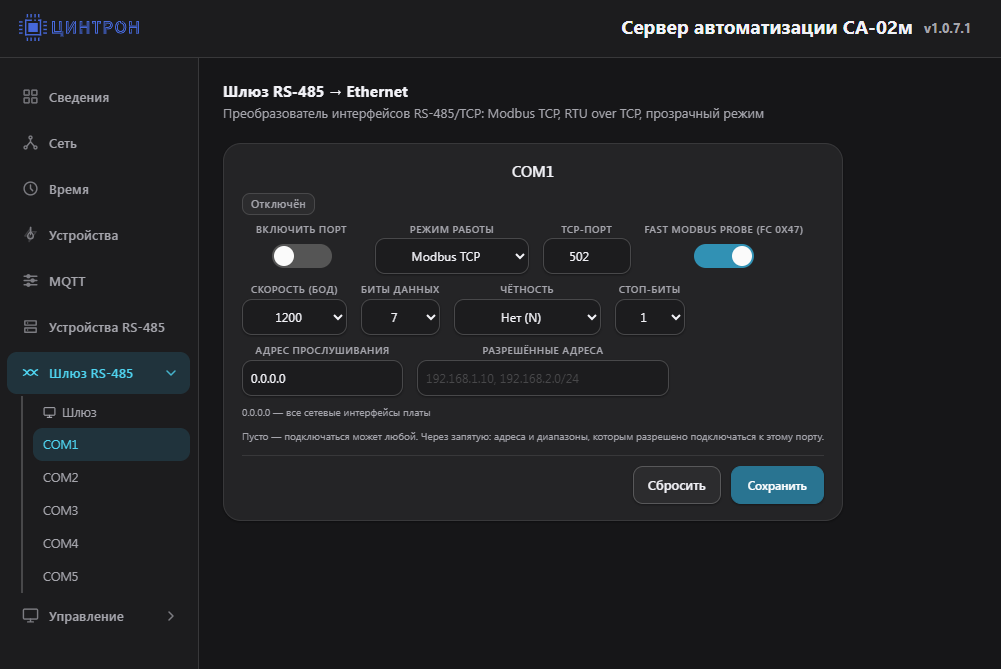Focus the Адрес прослушивания field
Image resolution: width=1001 pixels, height=669 pixels.
322,379
